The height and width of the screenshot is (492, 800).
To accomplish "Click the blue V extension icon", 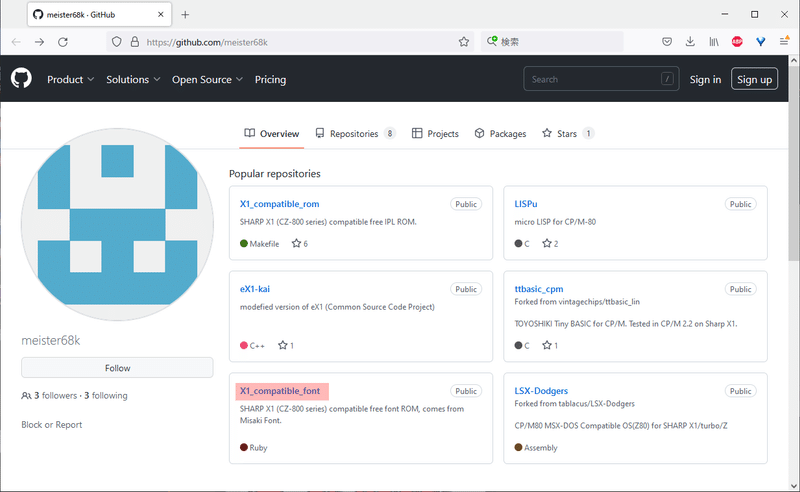I will (761, 42).
